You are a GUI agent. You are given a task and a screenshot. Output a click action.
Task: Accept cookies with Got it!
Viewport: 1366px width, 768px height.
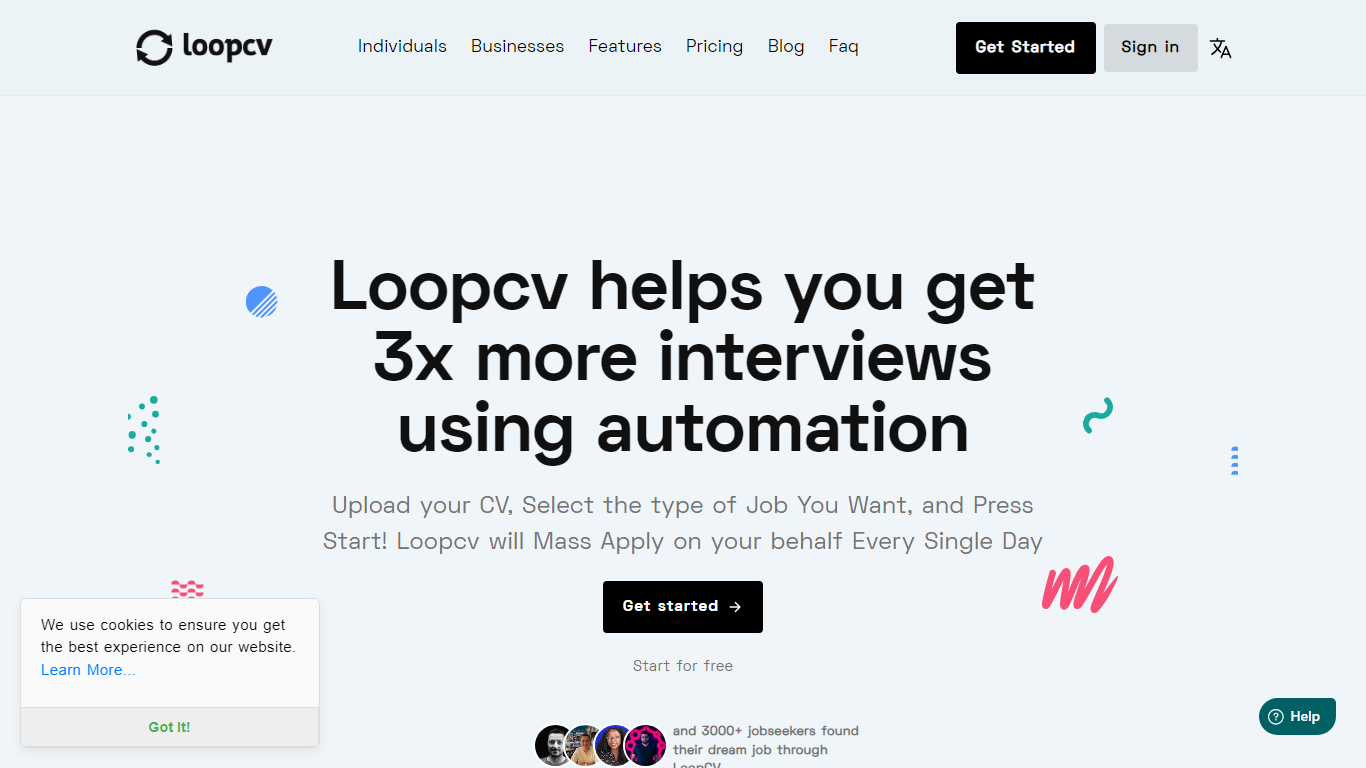[170, 727]
